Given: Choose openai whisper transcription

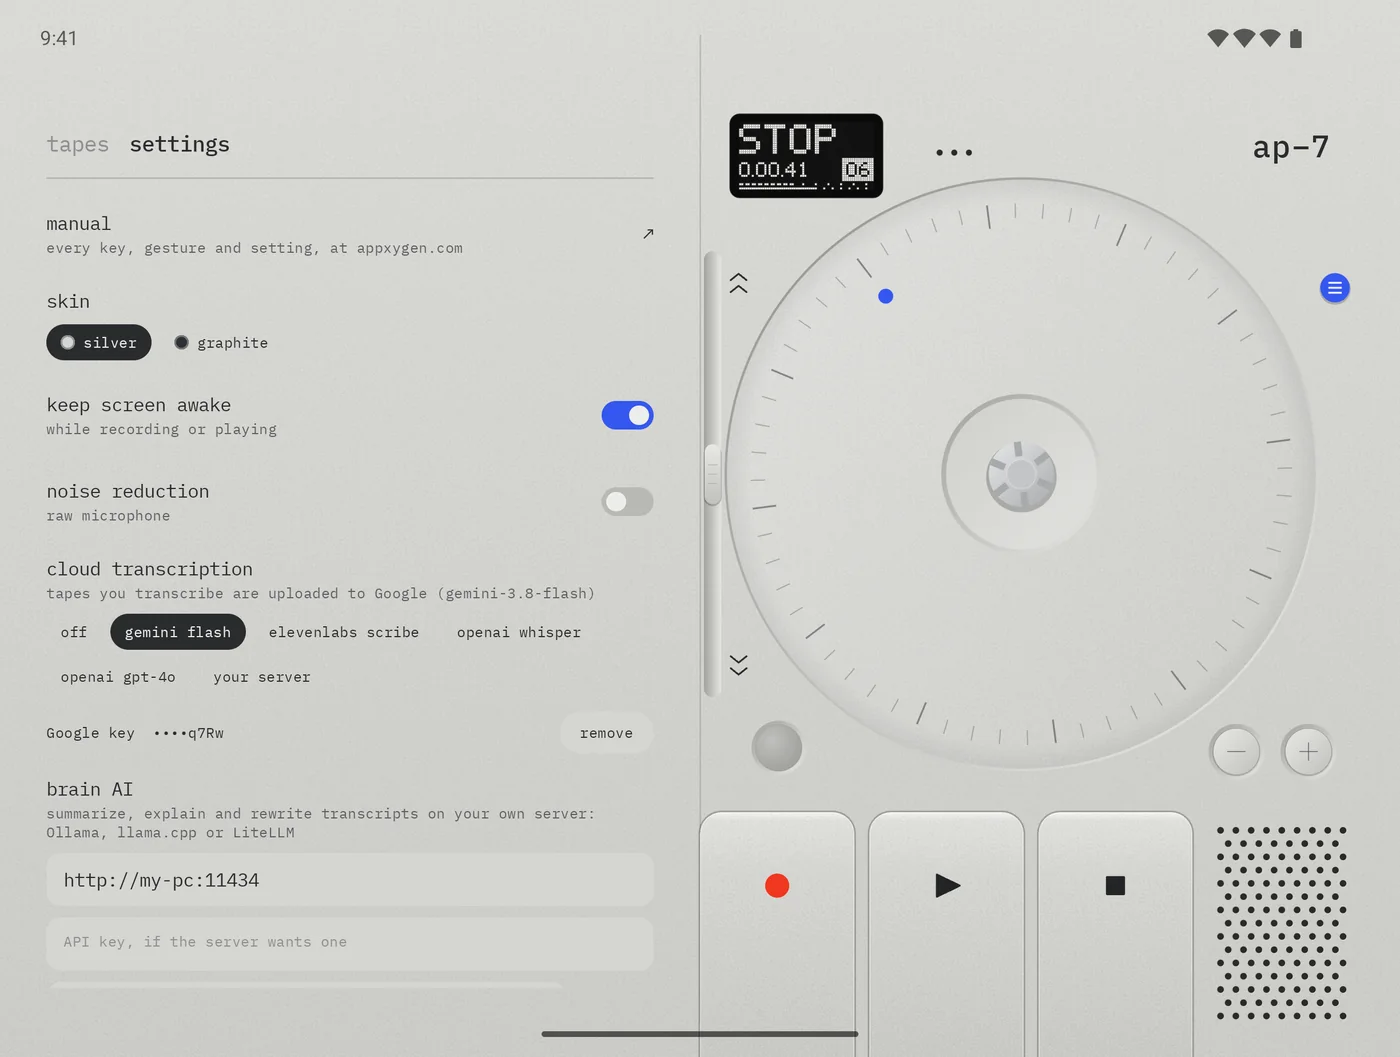Looking at the screenshot, I should [x=519, y=632].
